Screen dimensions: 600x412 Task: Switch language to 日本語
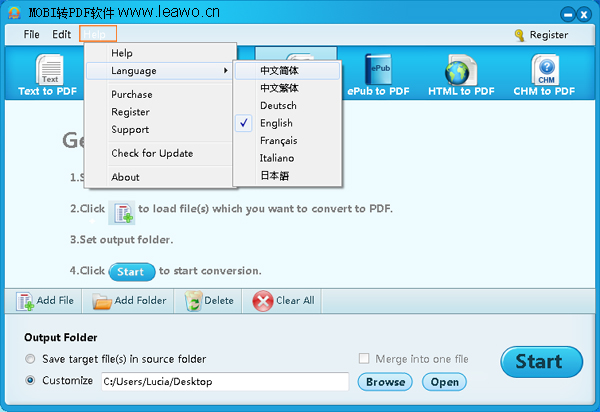275,176
